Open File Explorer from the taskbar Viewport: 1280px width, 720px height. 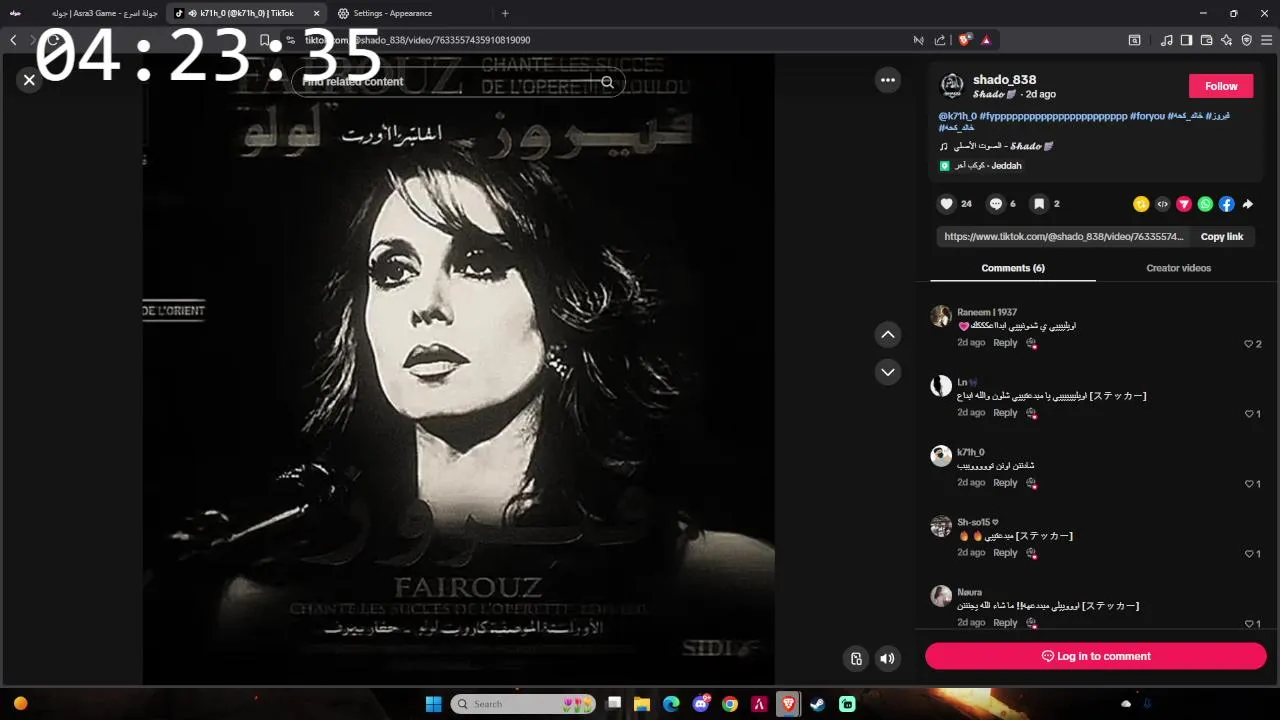(x=642, y=704)
